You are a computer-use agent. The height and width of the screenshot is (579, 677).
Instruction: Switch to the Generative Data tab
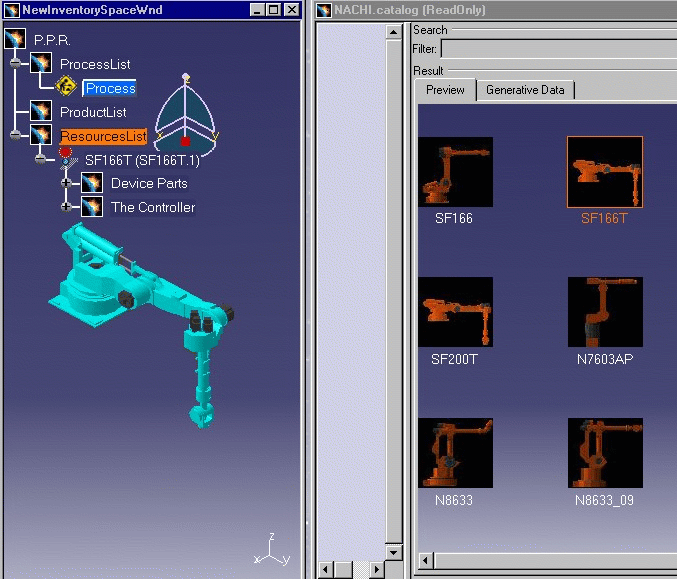pos(525,90)
